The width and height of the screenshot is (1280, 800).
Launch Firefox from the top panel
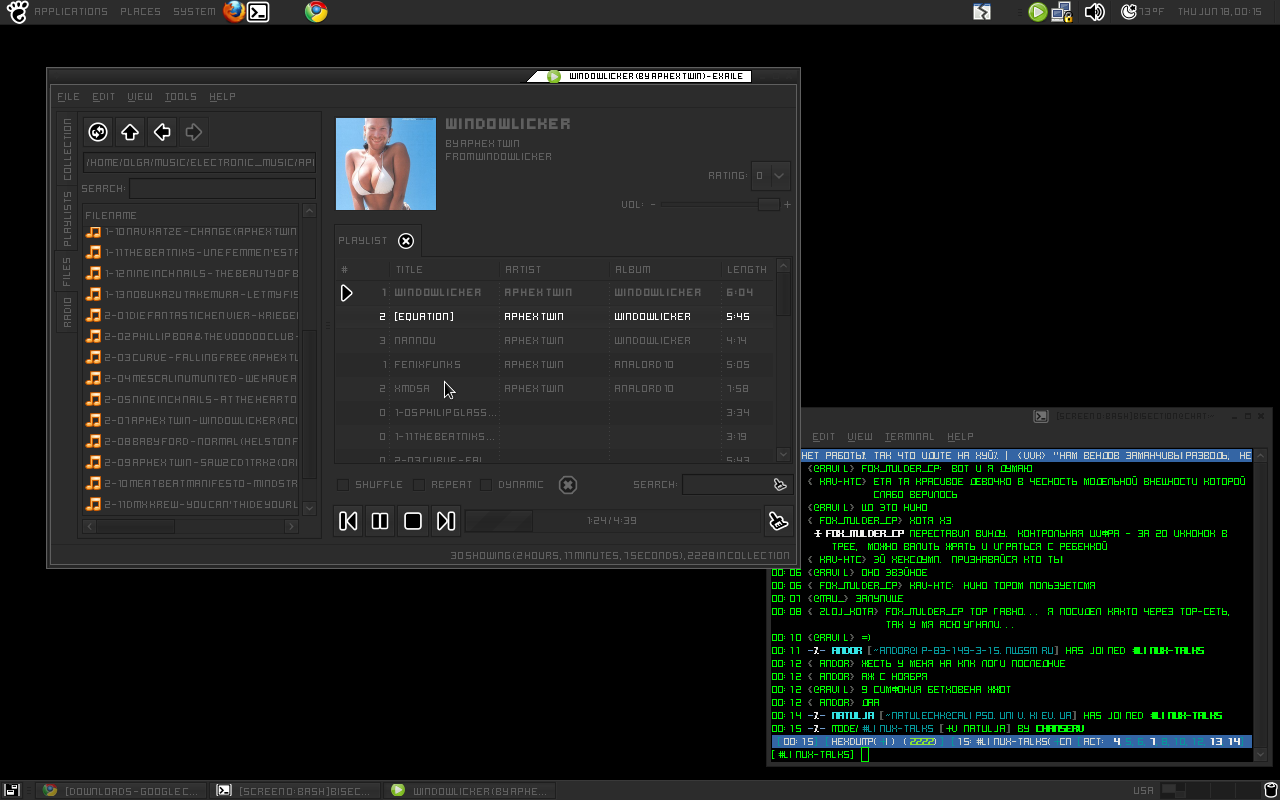coord(234,12)
